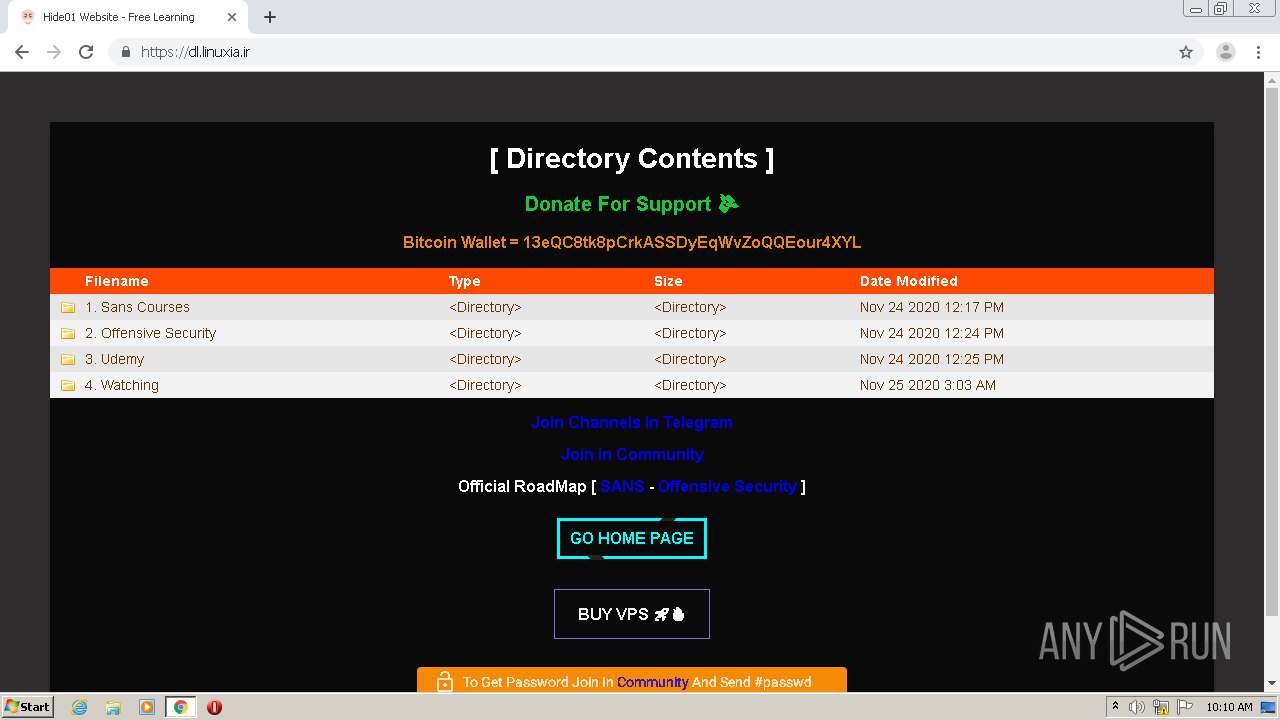Click Nov 24 2020 12:24 PM date
Viewport: 1280px width, 720px height.
coord(931,333)
